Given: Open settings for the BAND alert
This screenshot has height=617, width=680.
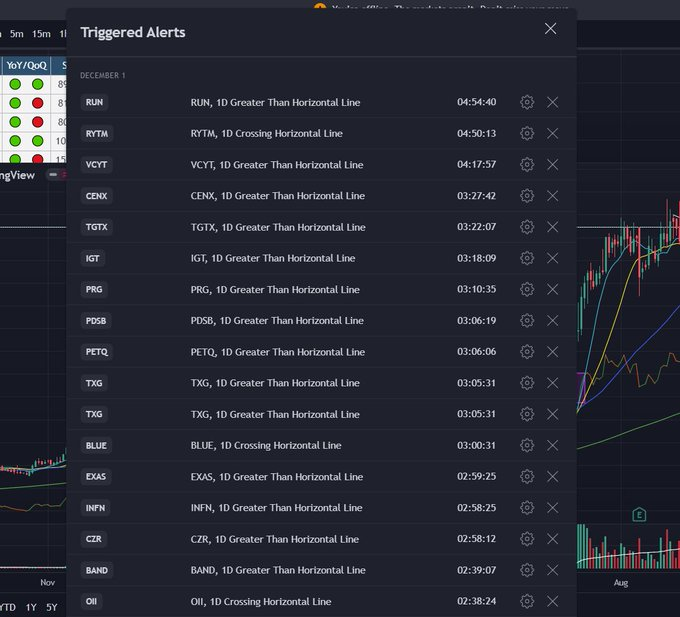Looking at the screenshot, I should tap(527, 570).
